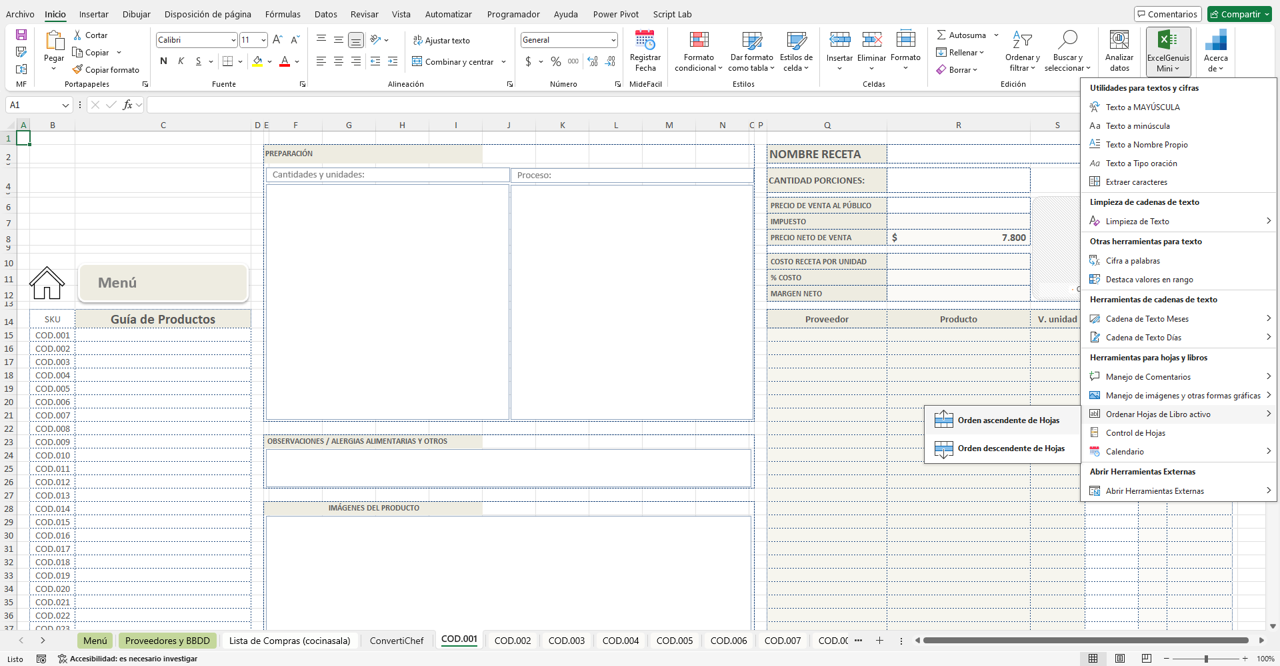This screenshot has height=666, width=1280.
Task: Click the Compartir button
Action: 1240,14
